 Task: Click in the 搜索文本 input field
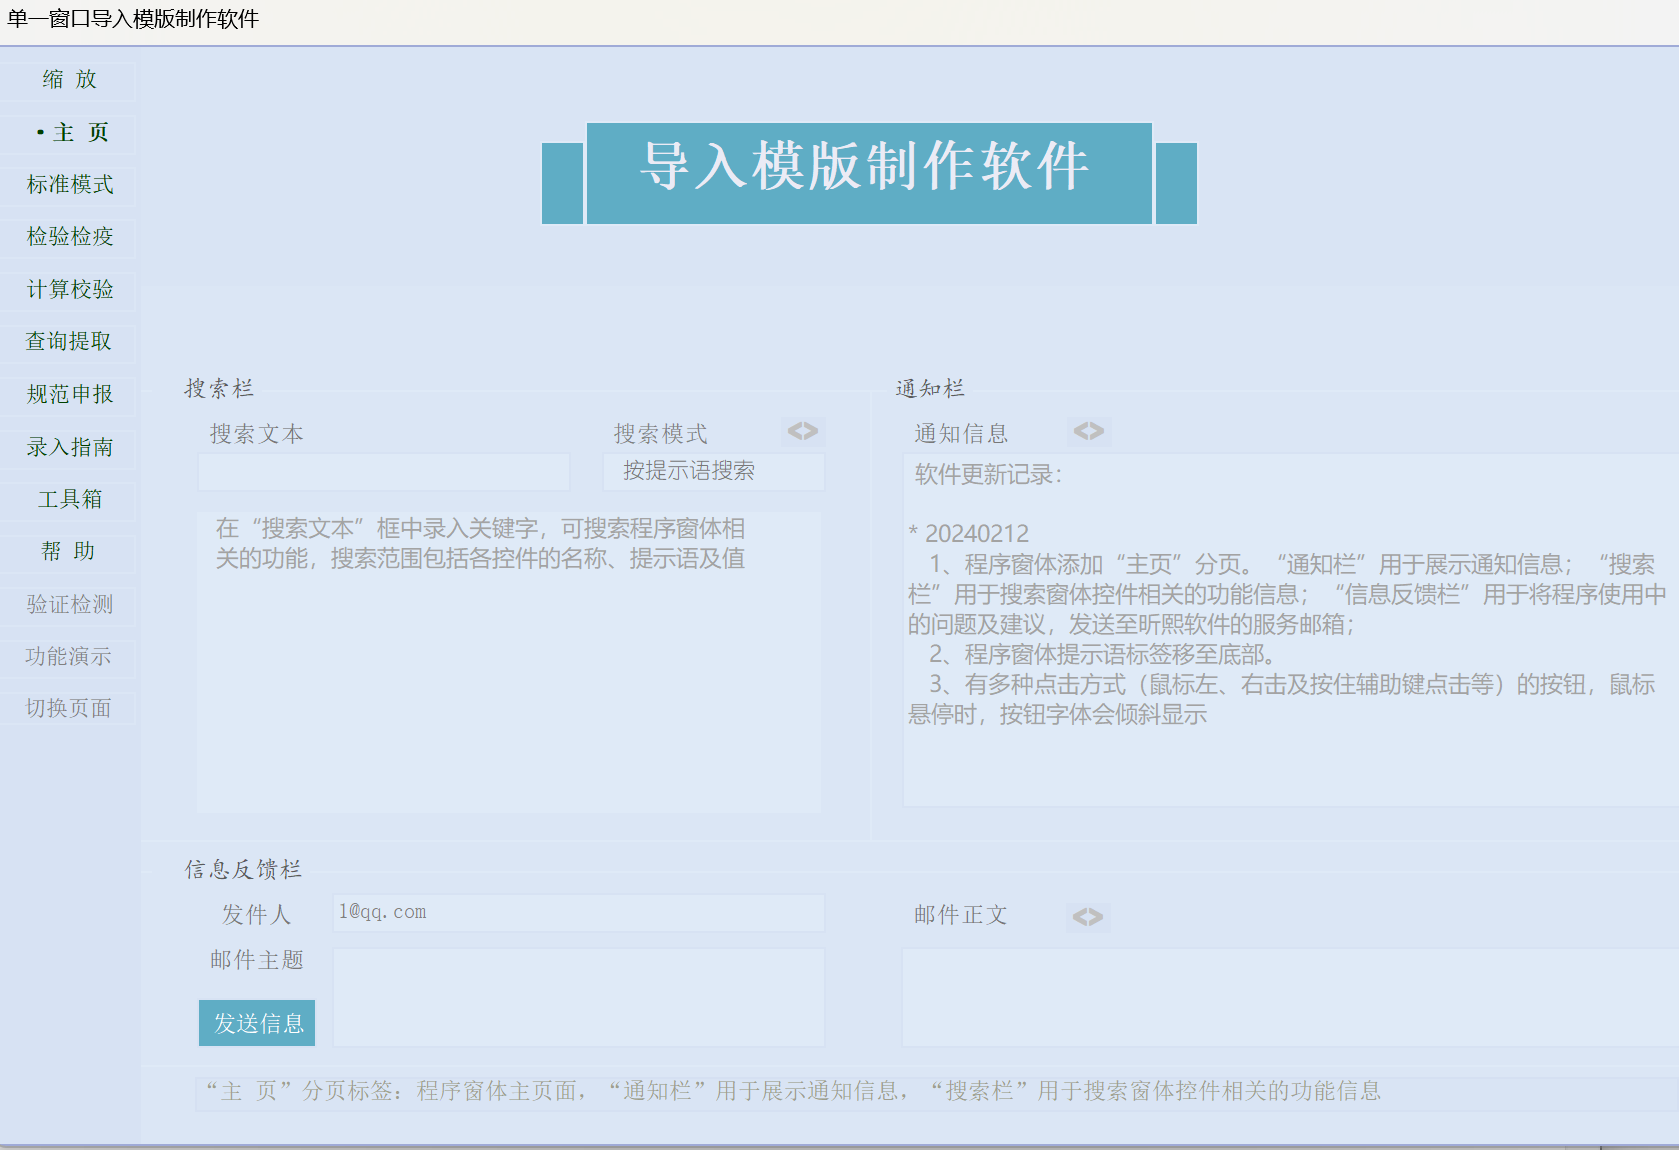[x=384, y=472]
